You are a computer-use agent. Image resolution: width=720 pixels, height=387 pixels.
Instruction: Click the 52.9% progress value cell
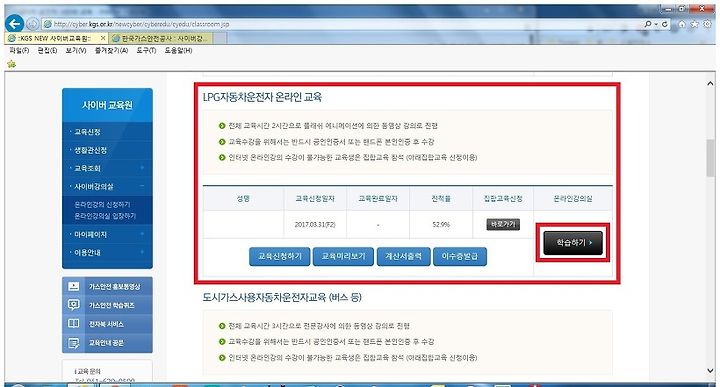(x=441, y=225)
